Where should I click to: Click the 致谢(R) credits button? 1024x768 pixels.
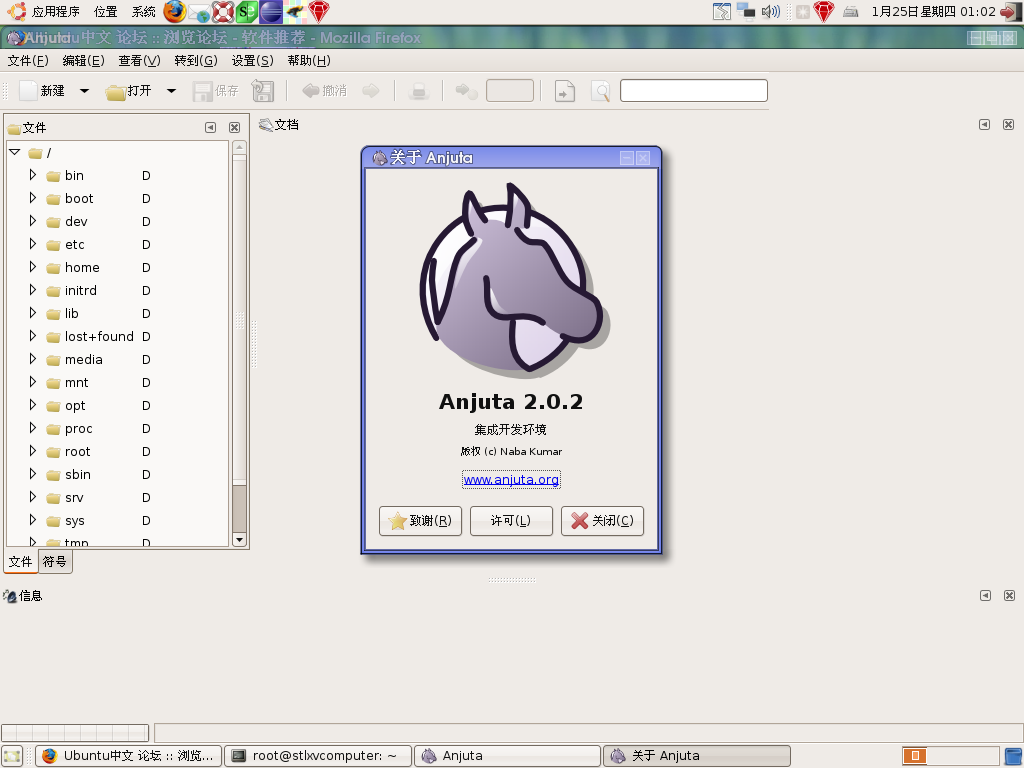421,520
